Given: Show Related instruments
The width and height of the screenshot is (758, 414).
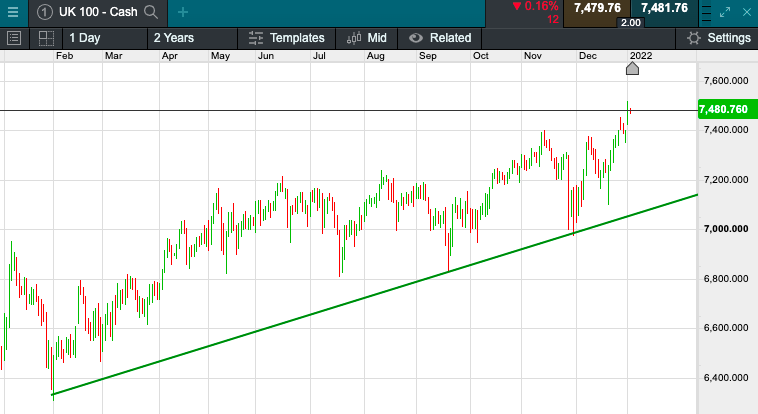Looking at the screenshot, I should click(x=440, y=38).
